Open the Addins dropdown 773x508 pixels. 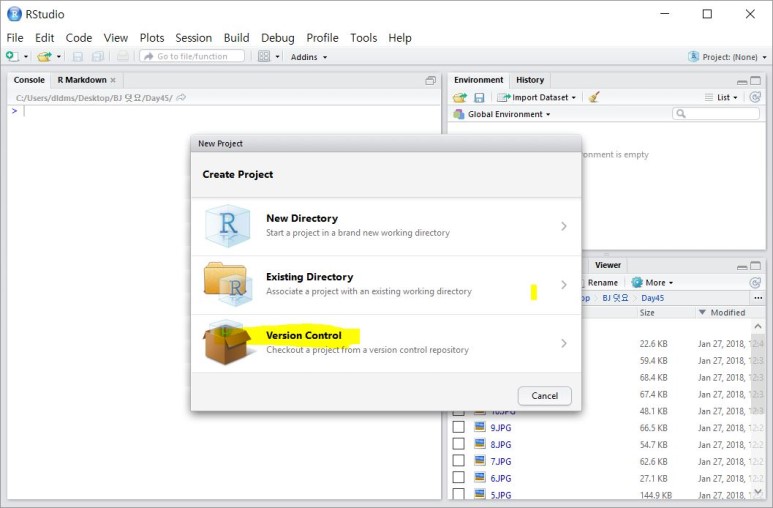pyautogui.click(x=309, y=57)
